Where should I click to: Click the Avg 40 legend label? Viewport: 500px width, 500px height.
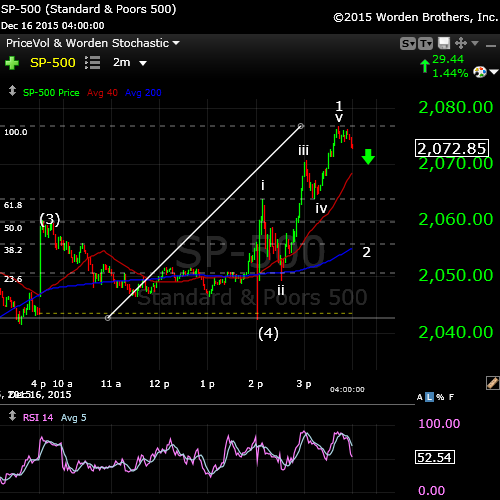click(x=102, y=93)
